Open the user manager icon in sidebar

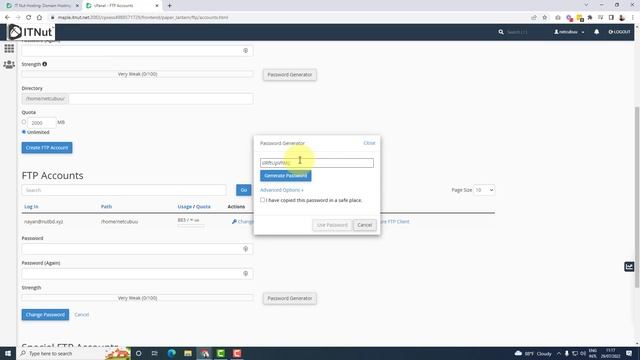click(x=9, y=64)
